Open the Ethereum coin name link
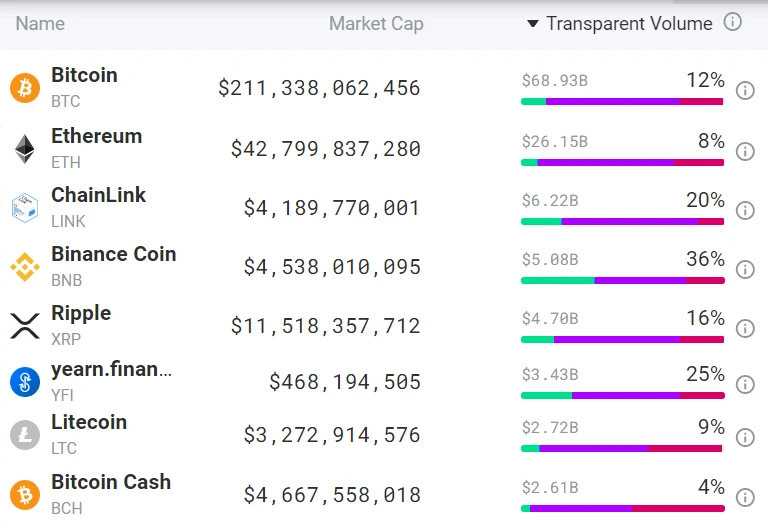Image resolution: width=768 pixels, height=532 pixels. coord(97,136)
